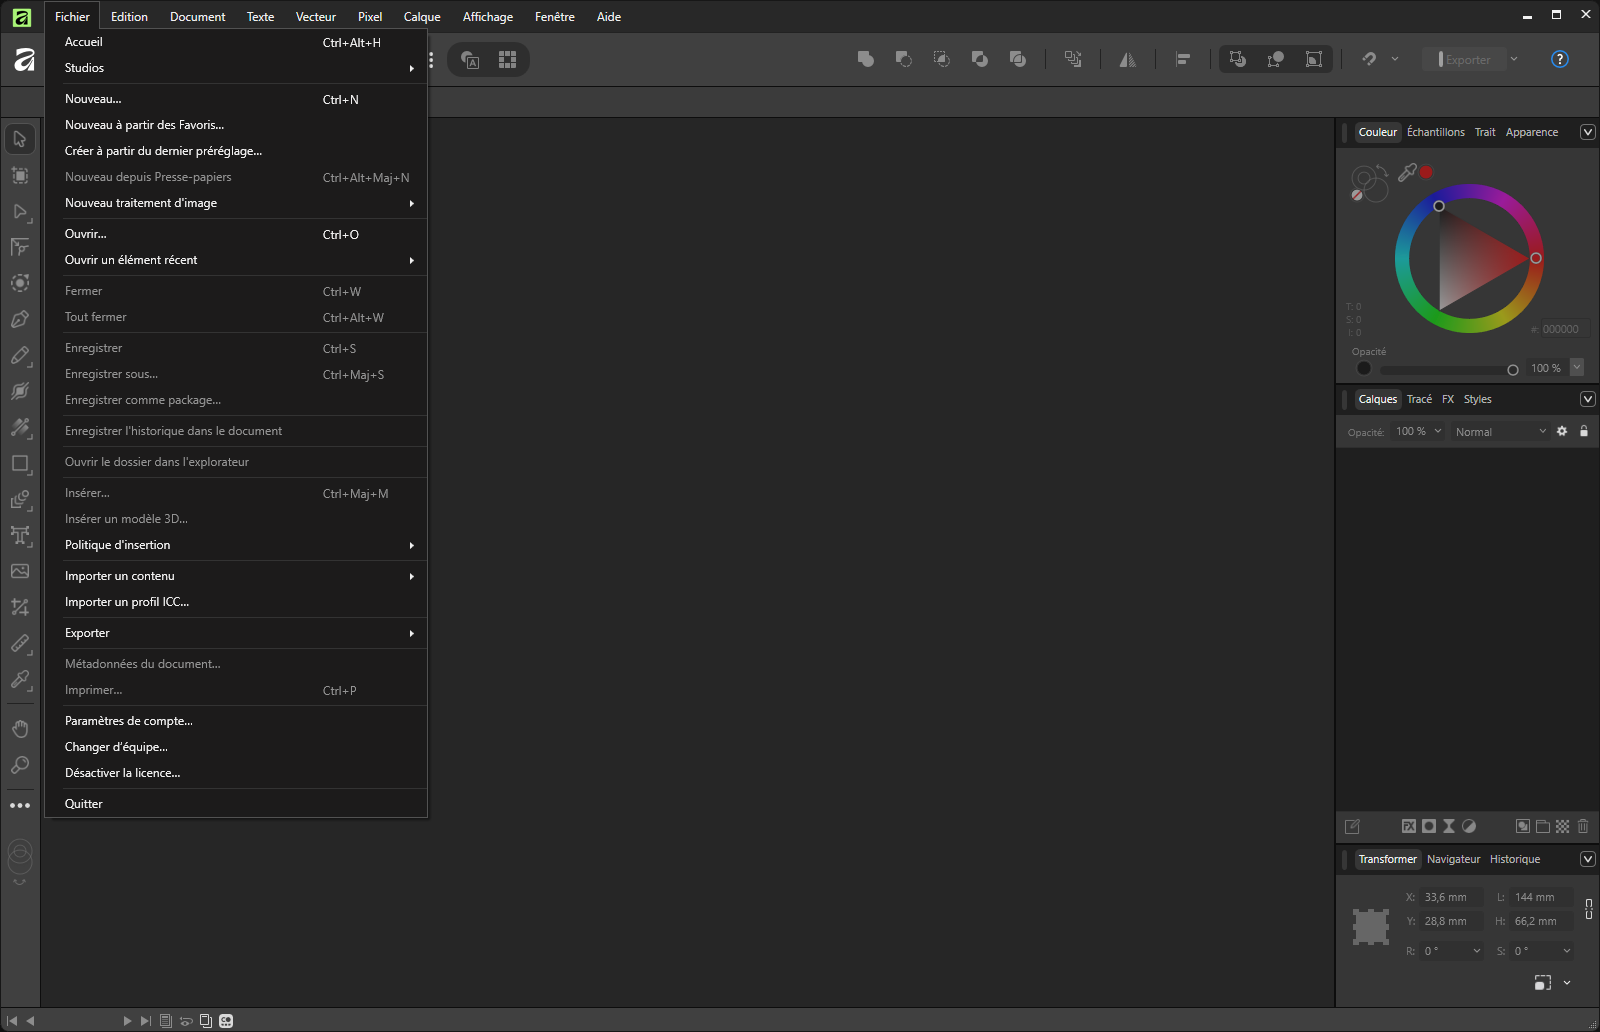
Task: Select the Hand view tool
Action: [x=20, y=729]
